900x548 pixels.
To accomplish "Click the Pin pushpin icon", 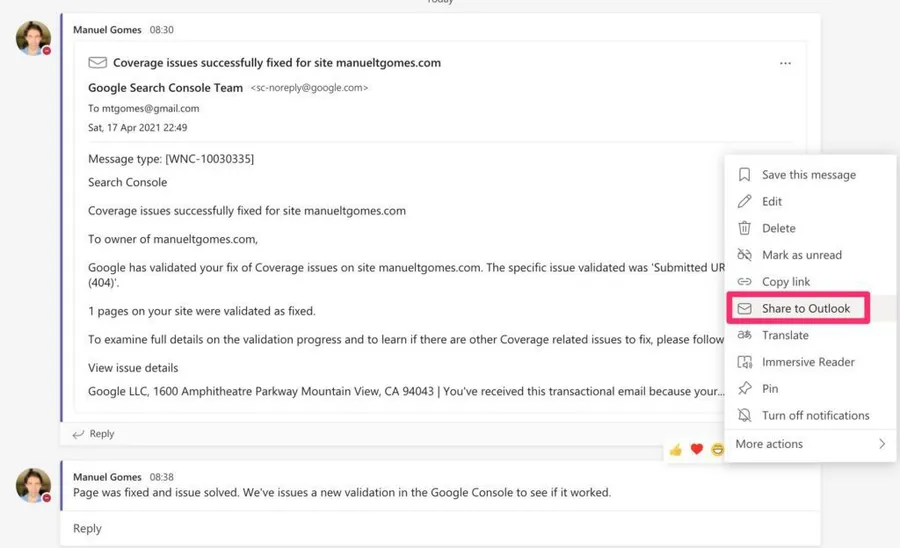I will pyautogui.click(x=744, y=389).
